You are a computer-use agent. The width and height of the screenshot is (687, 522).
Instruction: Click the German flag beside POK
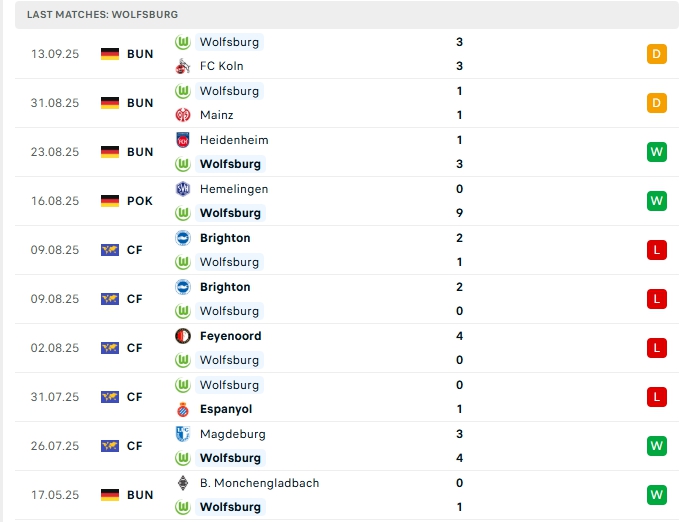110,201
